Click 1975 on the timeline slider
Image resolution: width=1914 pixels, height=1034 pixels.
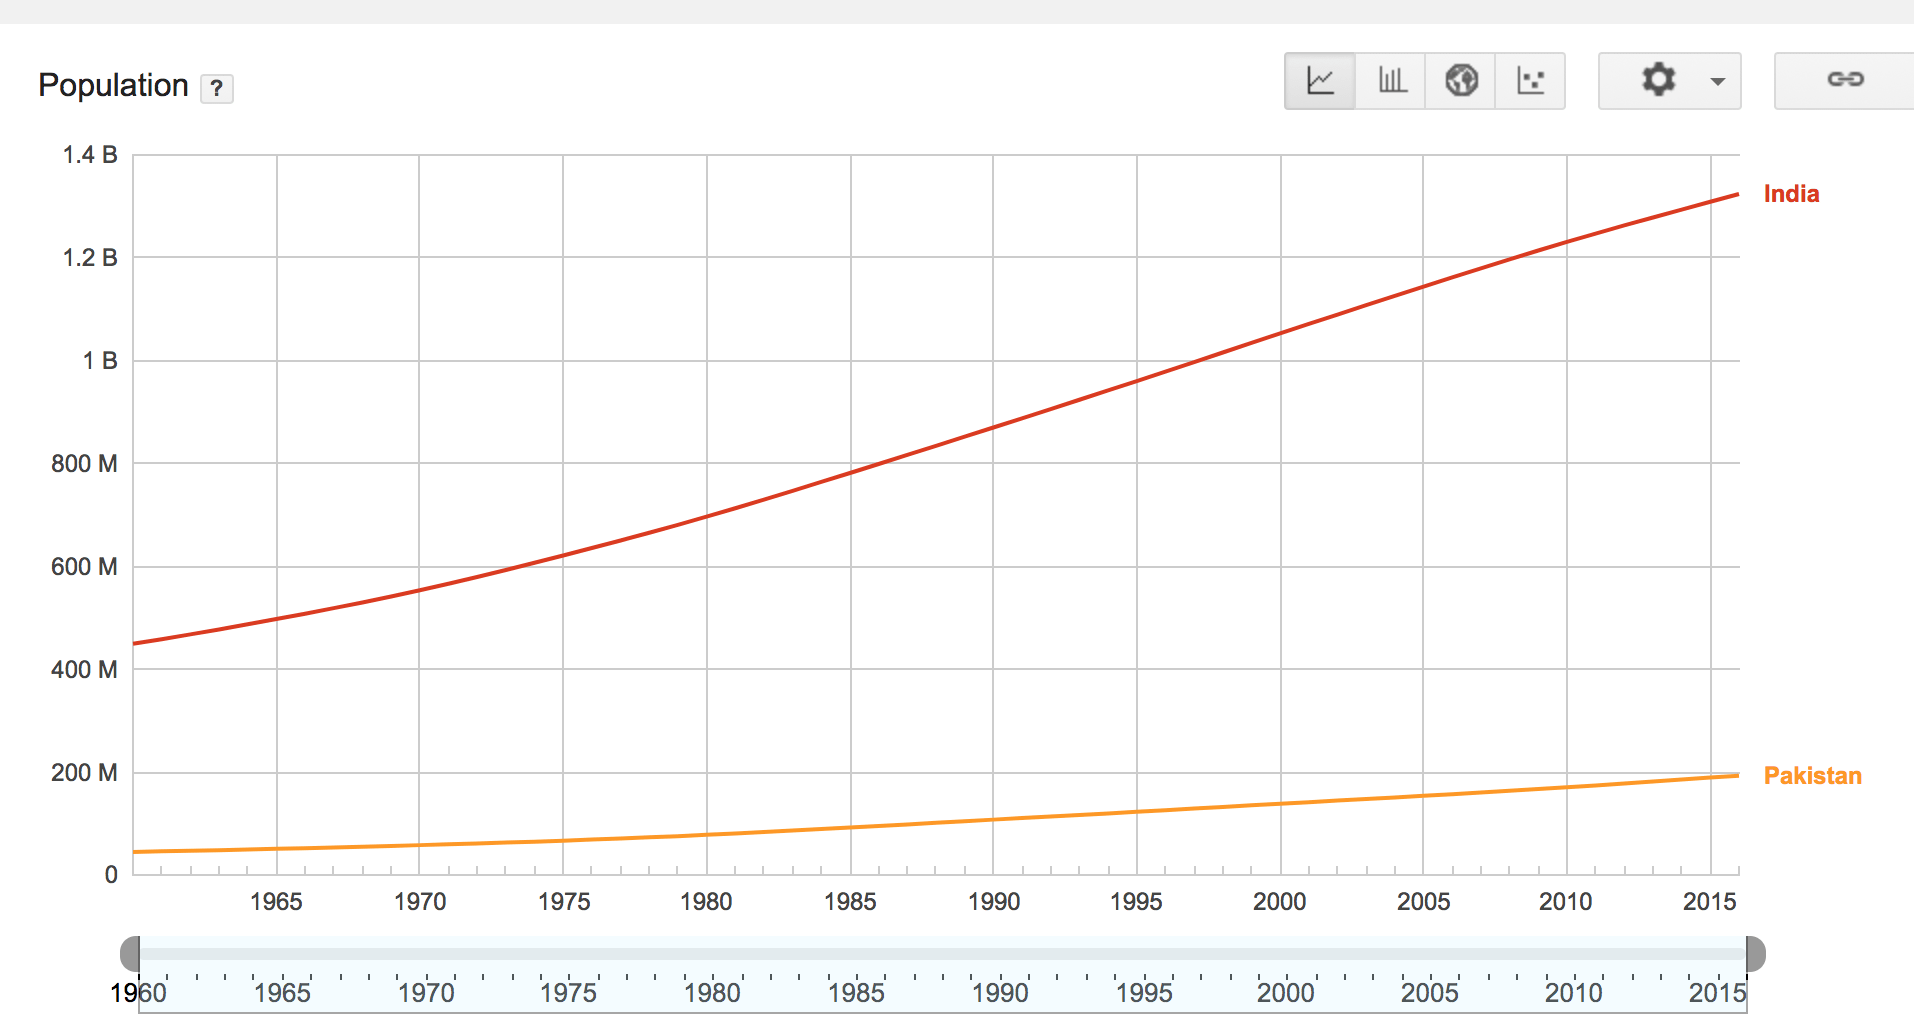pyautogui.click(x=568, y=993)
